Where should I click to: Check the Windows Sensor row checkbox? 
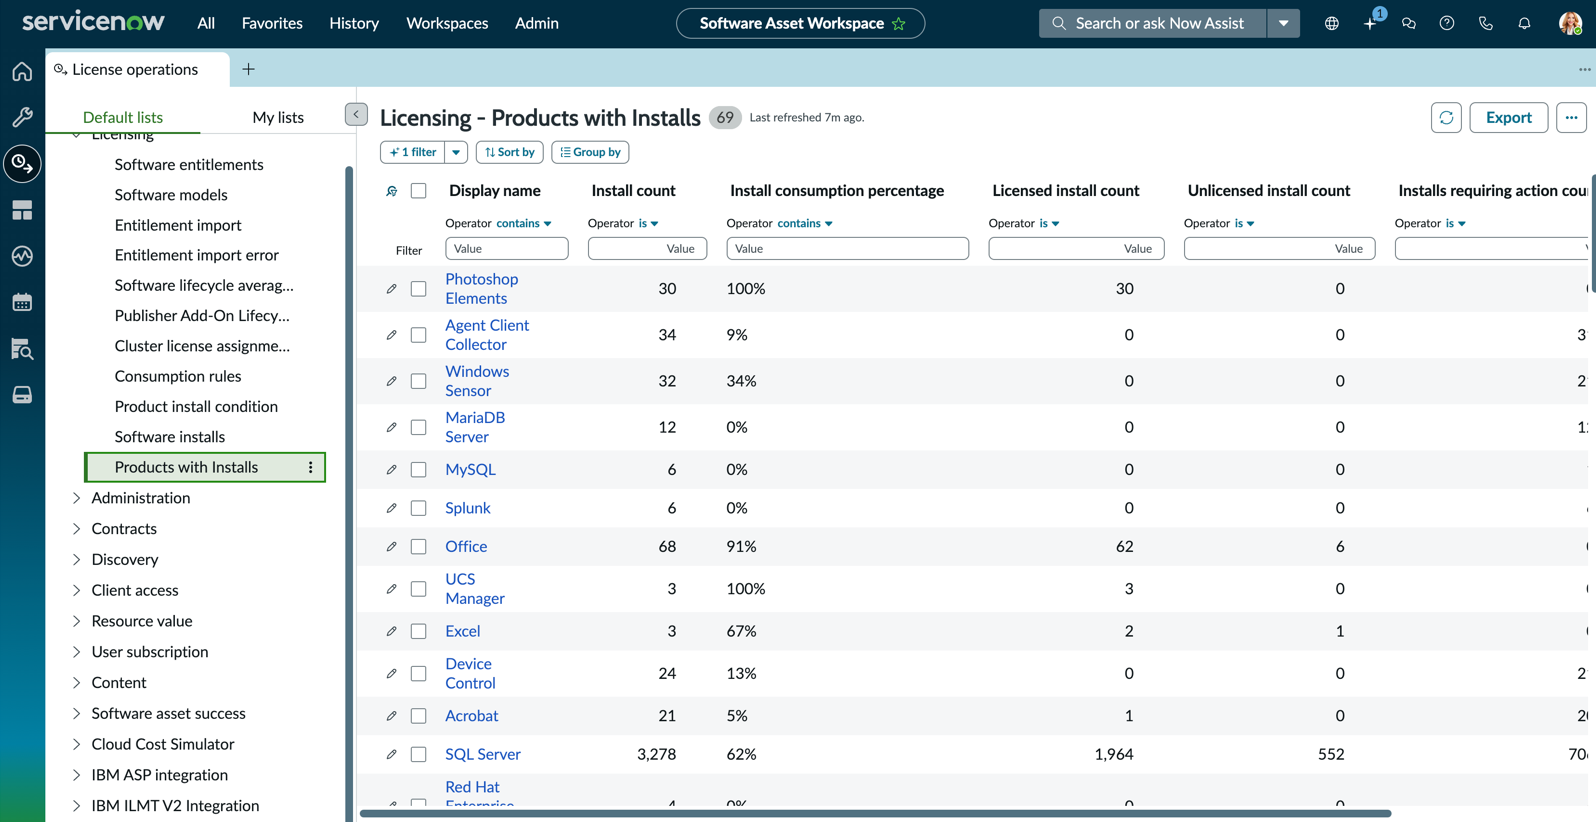[x=418, y=381]
